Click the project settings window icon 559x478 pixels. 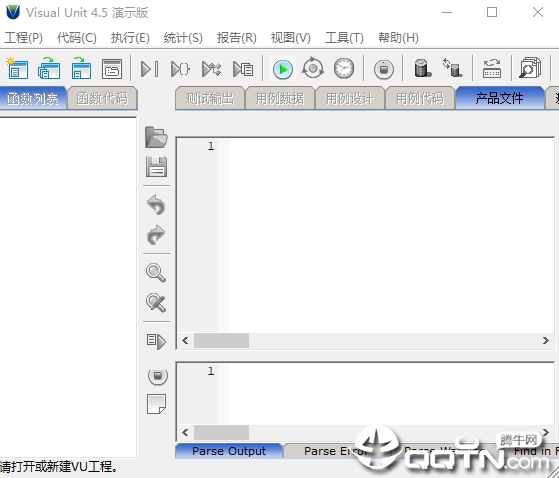(112, 68)
